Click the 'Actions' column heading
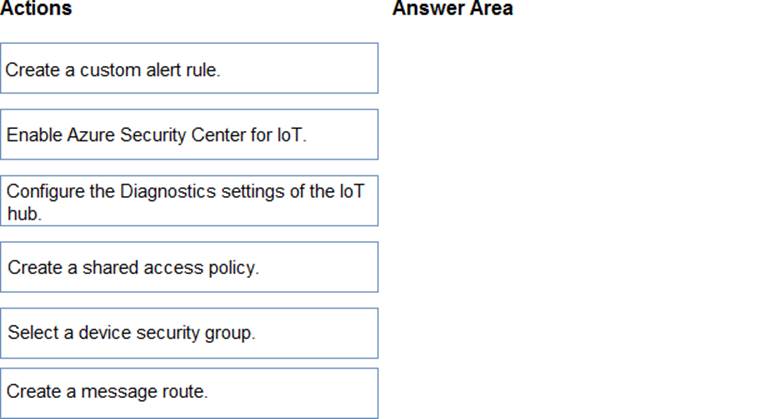Image resolution: width=771 pixels, height=419 pixels. pos(37,9)
